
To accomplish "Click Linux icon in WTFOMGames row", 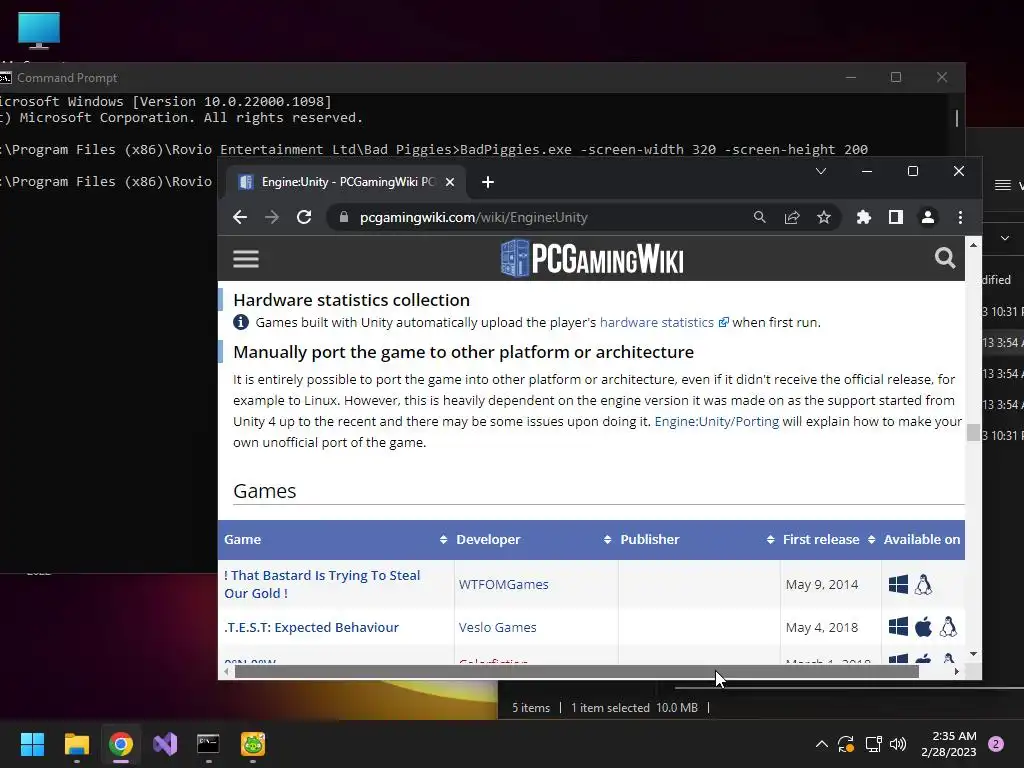I will point(923,584).
